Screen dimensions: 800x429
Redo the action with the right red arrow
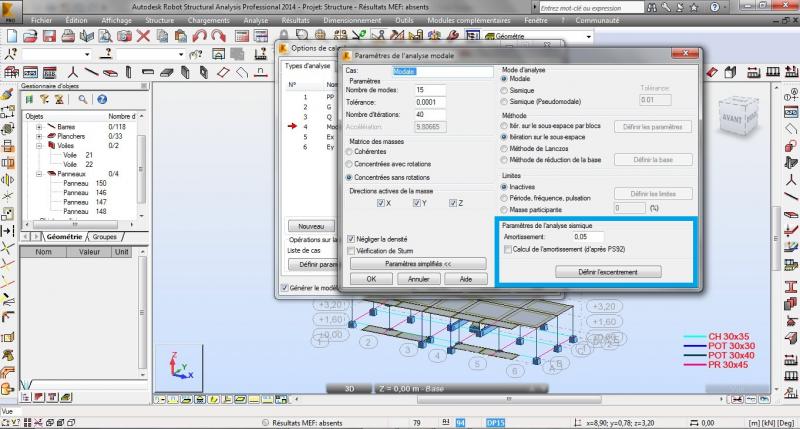[x=218, y=36]
